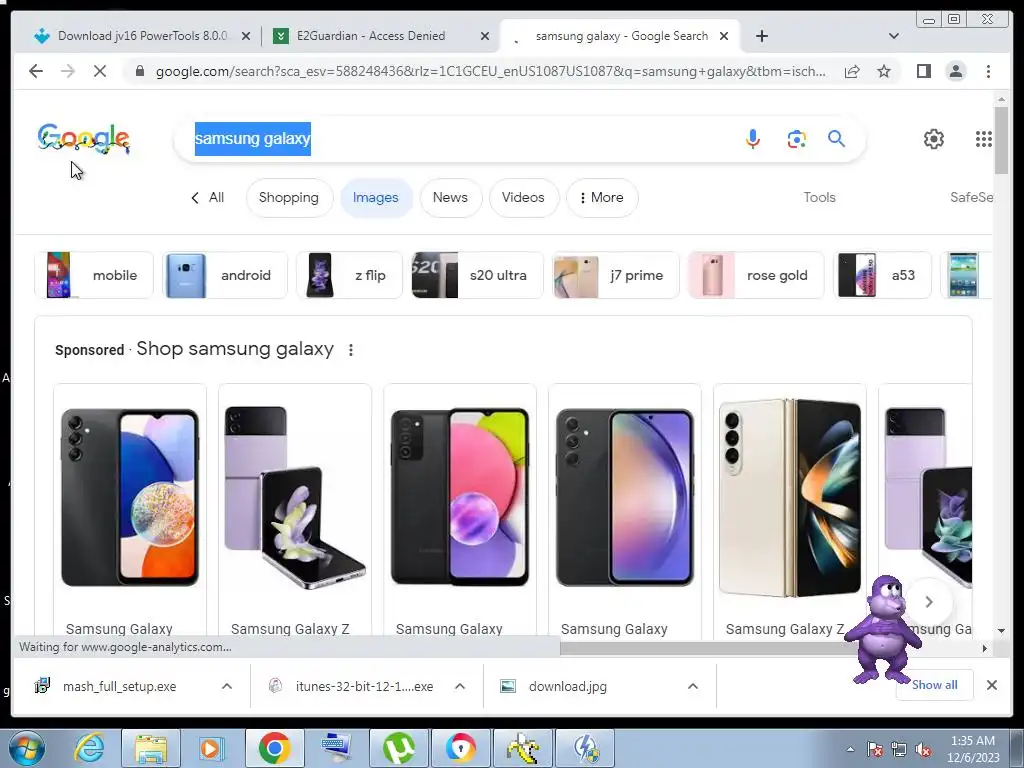Screen dimensions: 1024x768
Task: Open the Google apps grid
Action: coord(984,138)
